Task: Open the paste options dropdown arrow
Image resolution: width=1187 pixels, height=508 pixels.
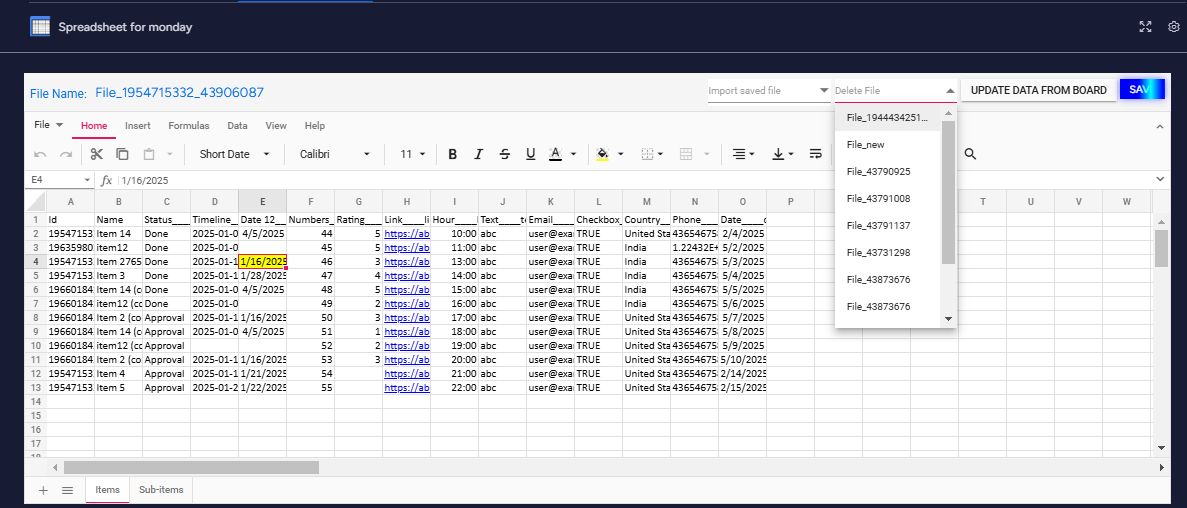Action: [x=170, y=154]
